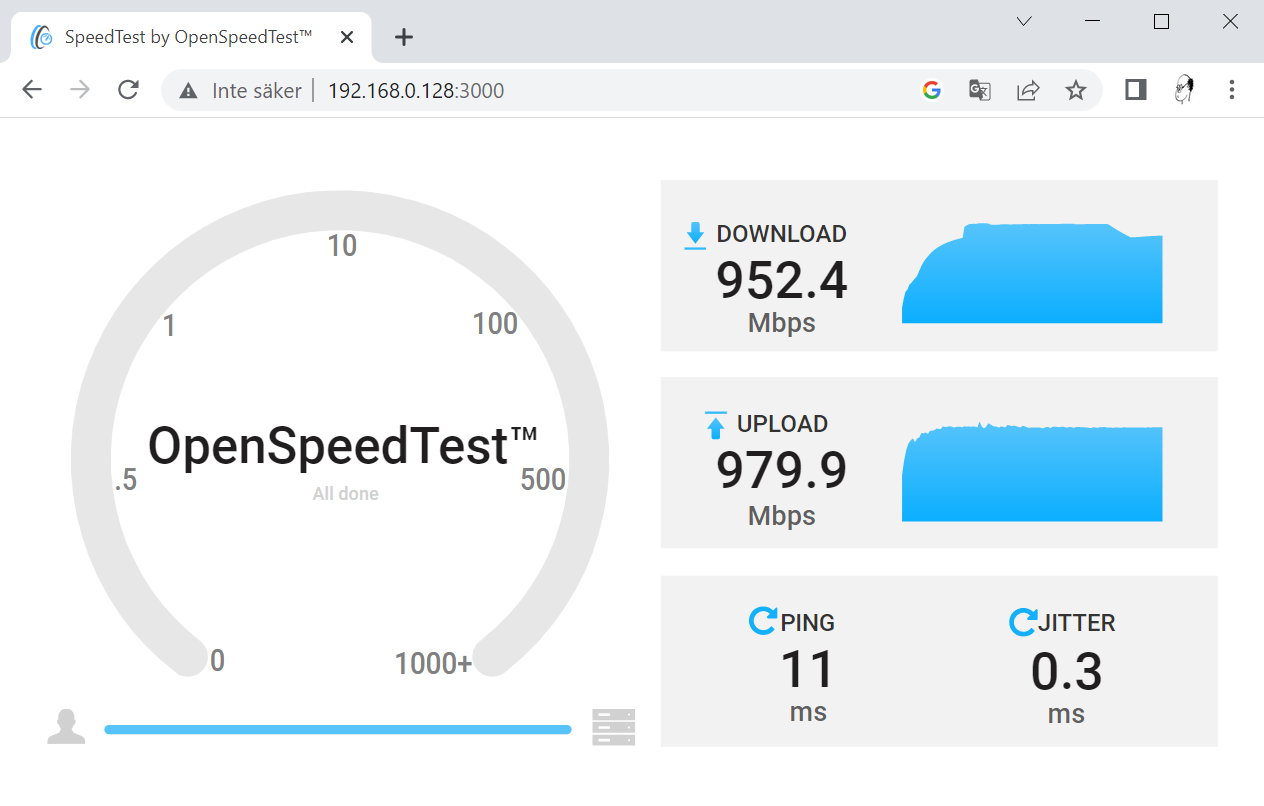The height and width of the screenshot is (806, 1264).
Task: Click the DOWNLOAD label
Action: pyautogui.click(x=782, y=234)
